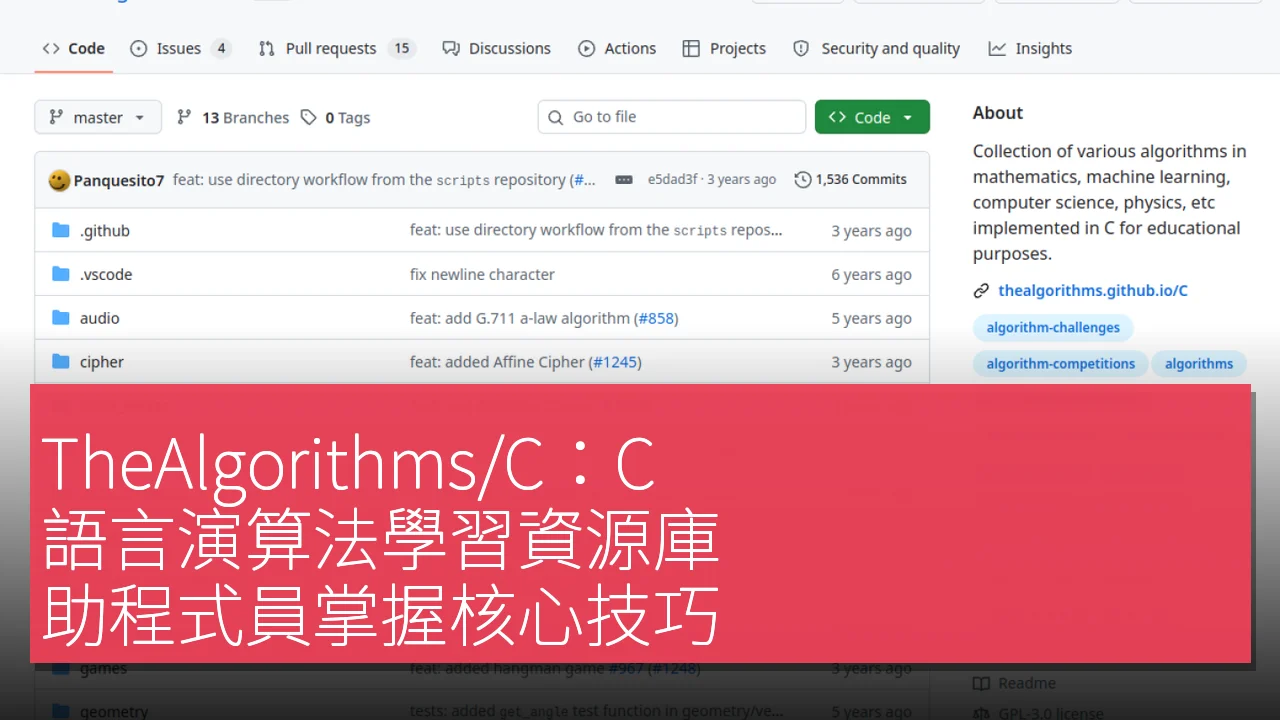
Task: Click the Insights graph icon
Action: (997, 48)
